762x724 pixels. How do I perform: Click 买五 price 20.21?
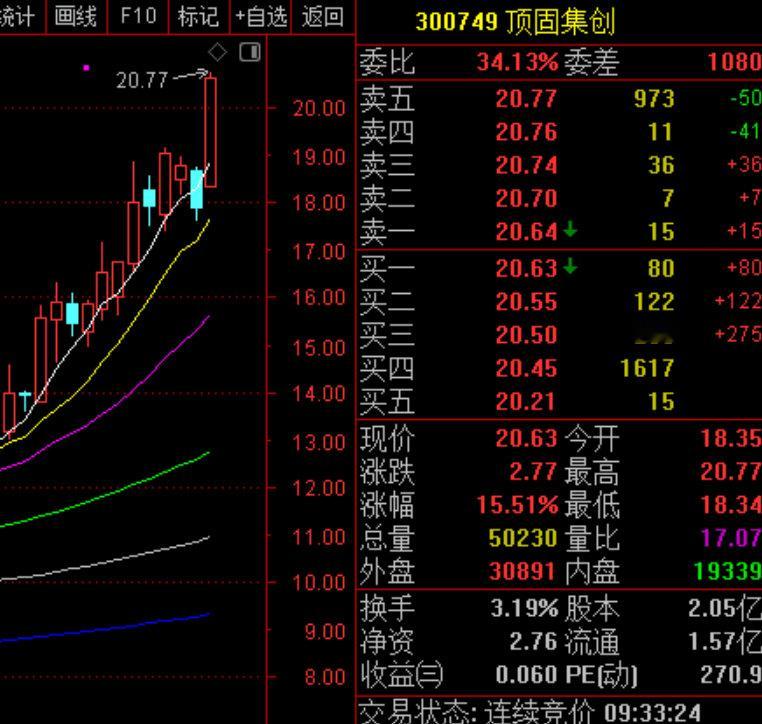click(x=526, y=401)
